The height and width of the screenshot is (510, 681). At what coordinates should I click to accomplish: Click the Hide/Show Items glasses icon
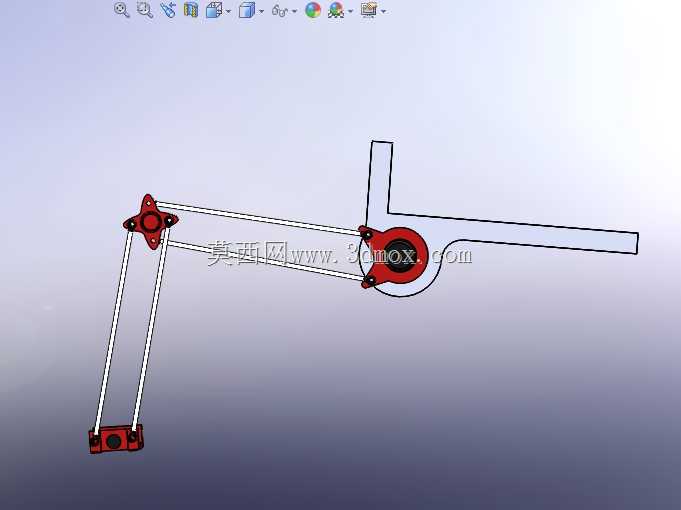point(280,10)
